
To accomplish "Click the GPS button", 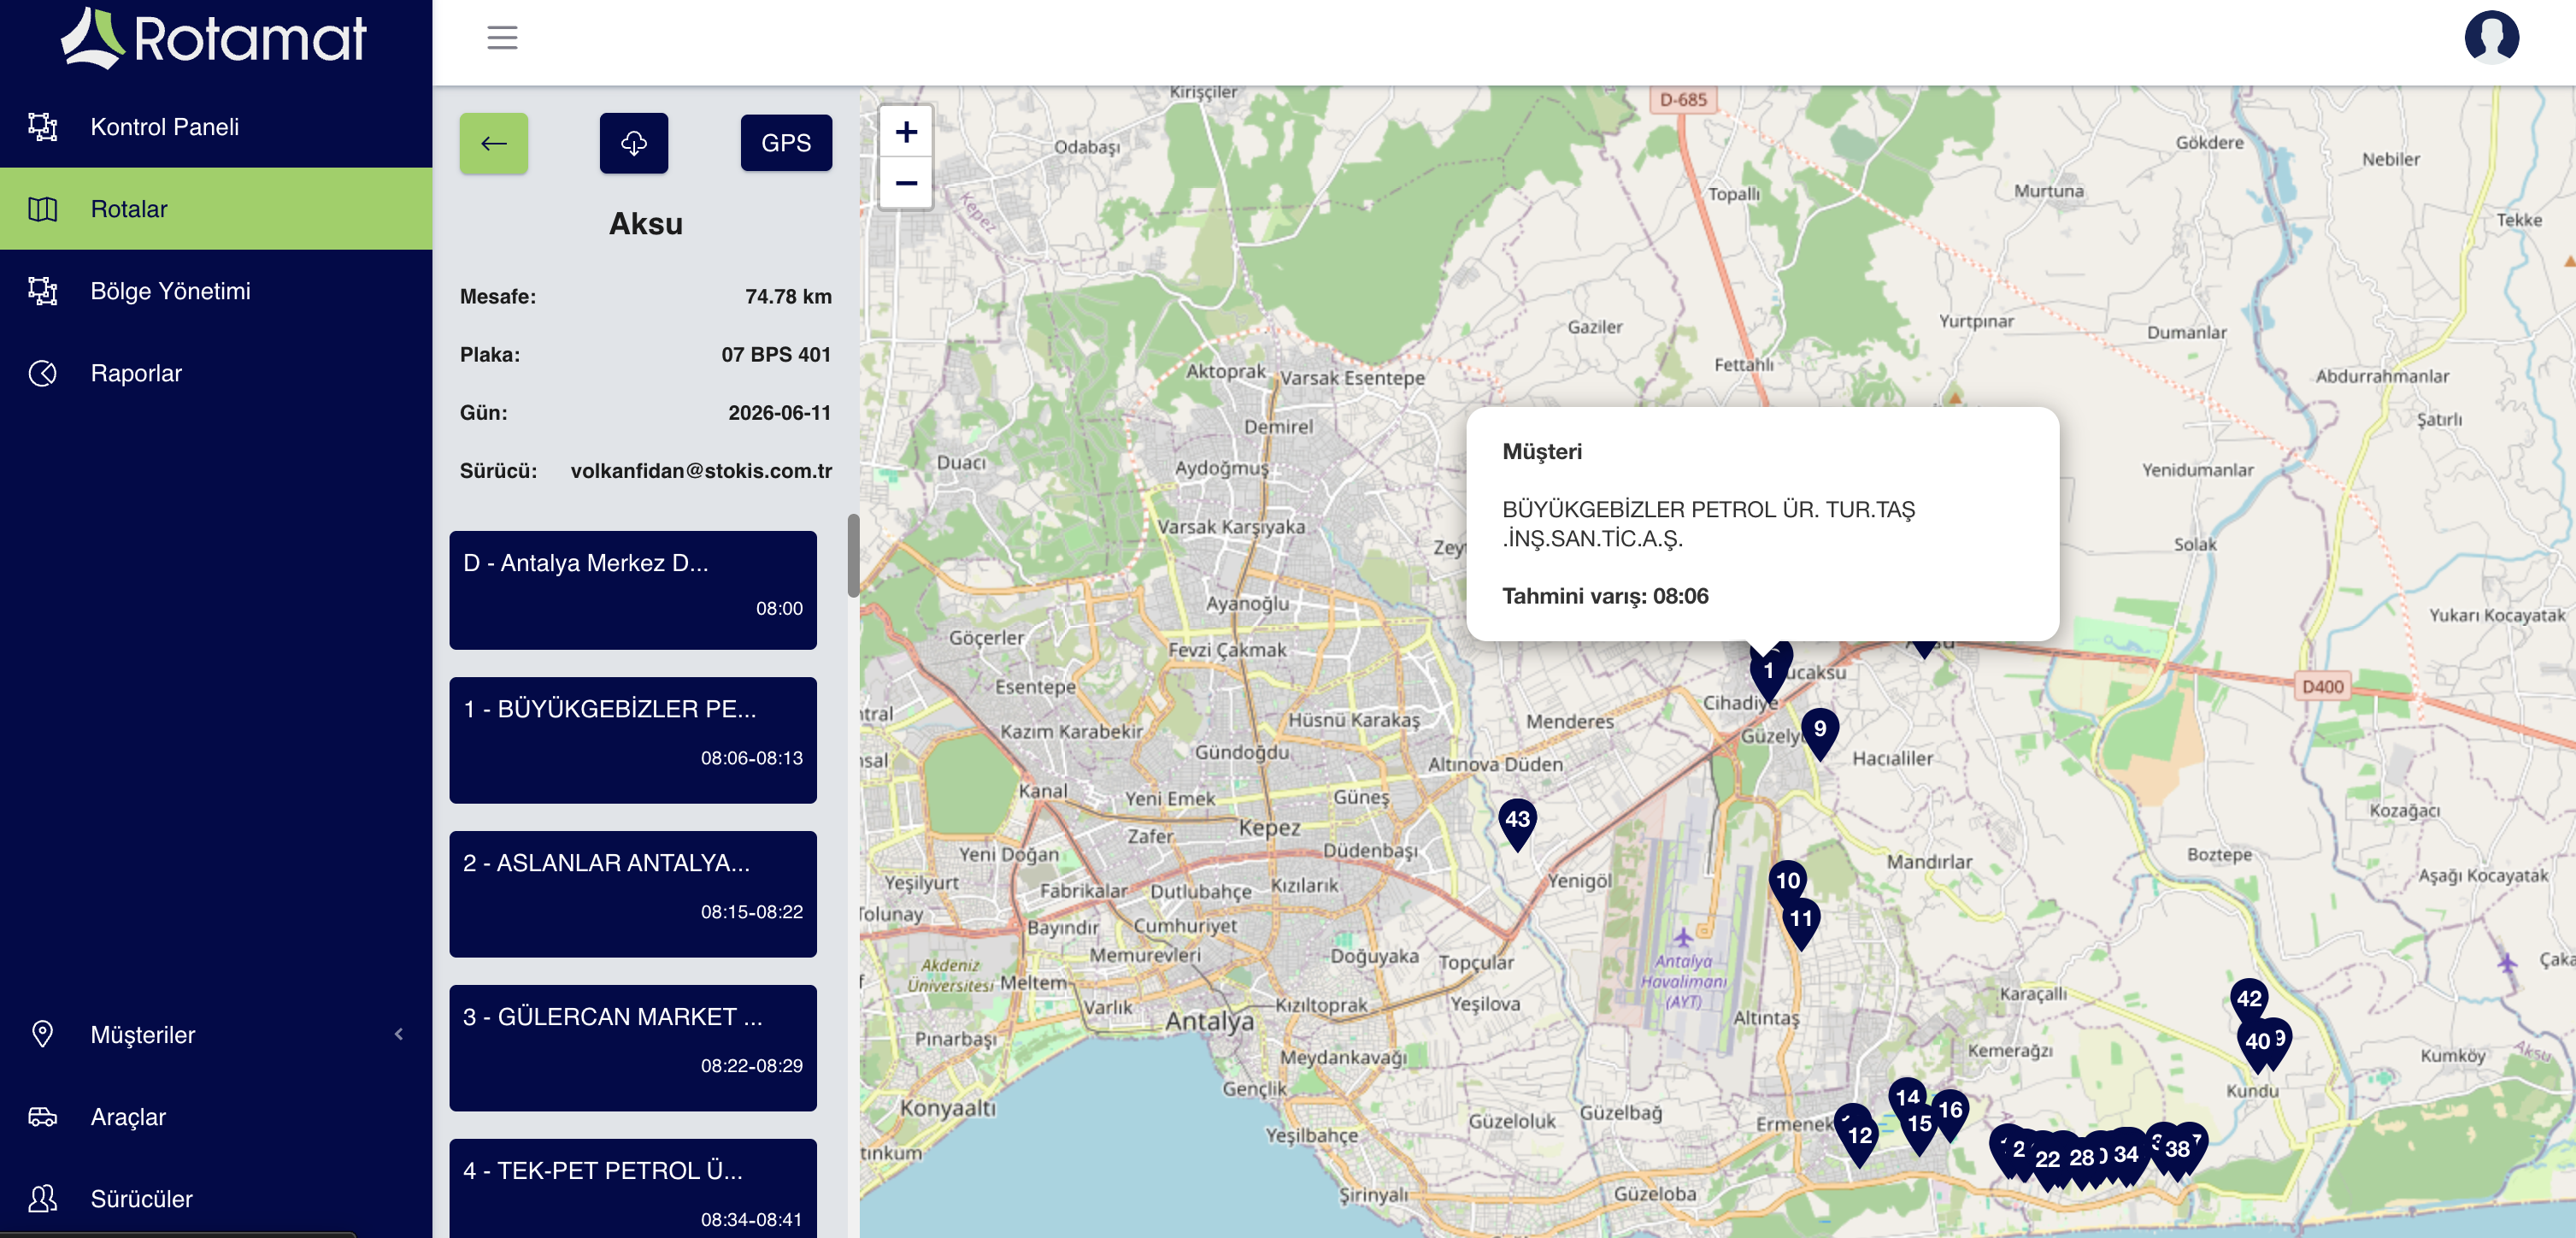I will 786,143.
